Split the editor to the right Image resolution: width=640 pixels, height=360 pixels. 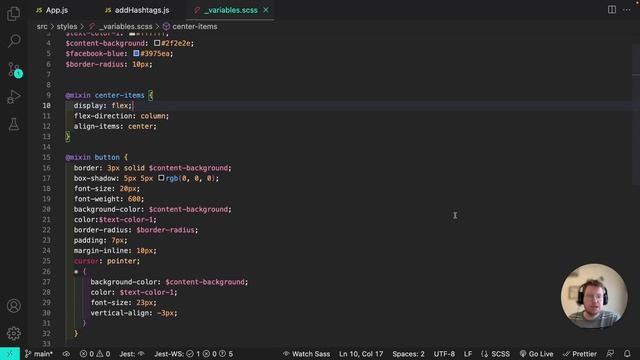pyautogui.click(x=611, y=9)
